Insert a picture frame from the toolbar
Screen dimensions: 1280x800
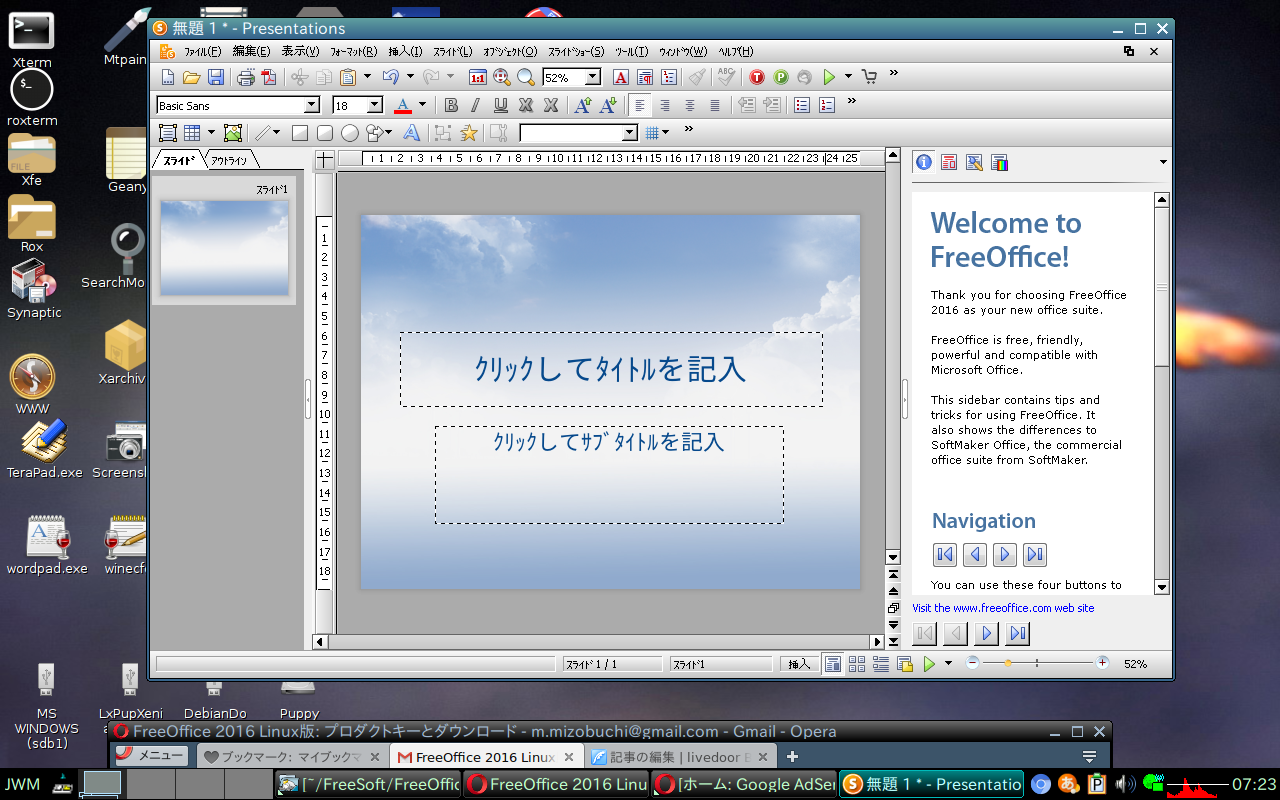[x=233, y=133]
